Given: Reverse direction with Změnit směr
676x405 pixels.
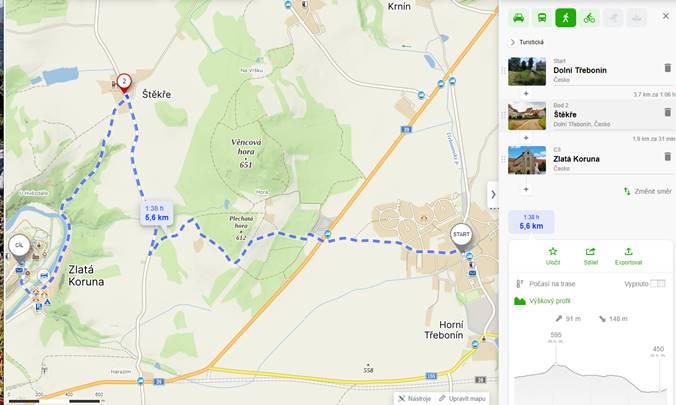Looking at the screenshot, I should 648,191.
